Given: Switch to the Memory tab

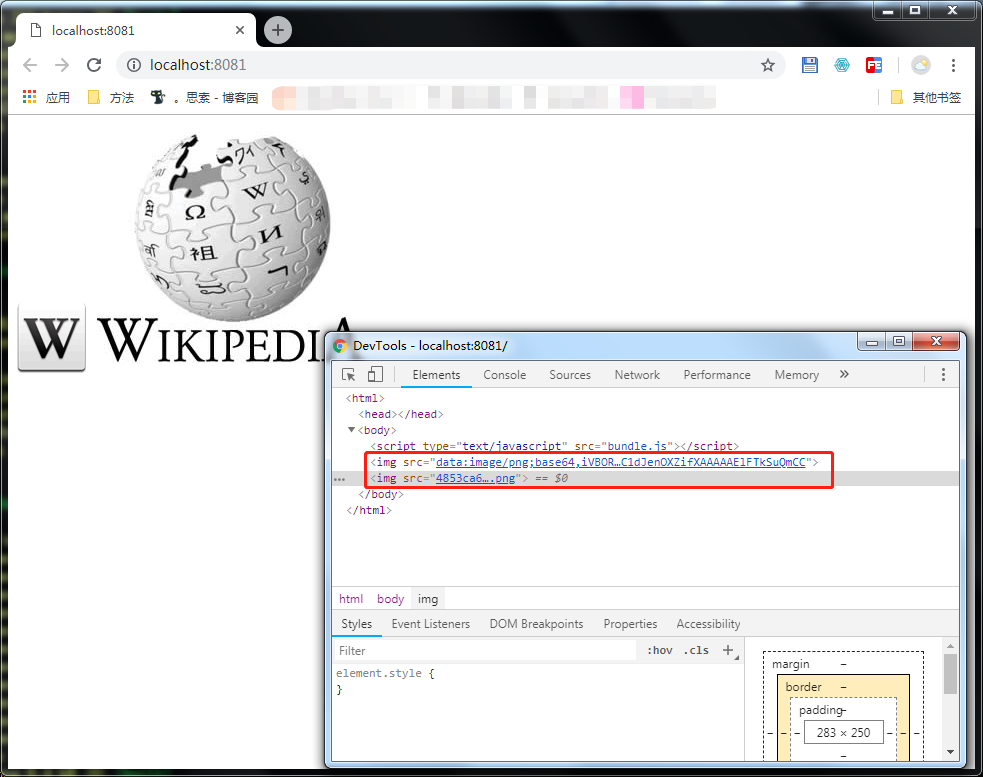Looking at the screenshot, I should point(796,374).
